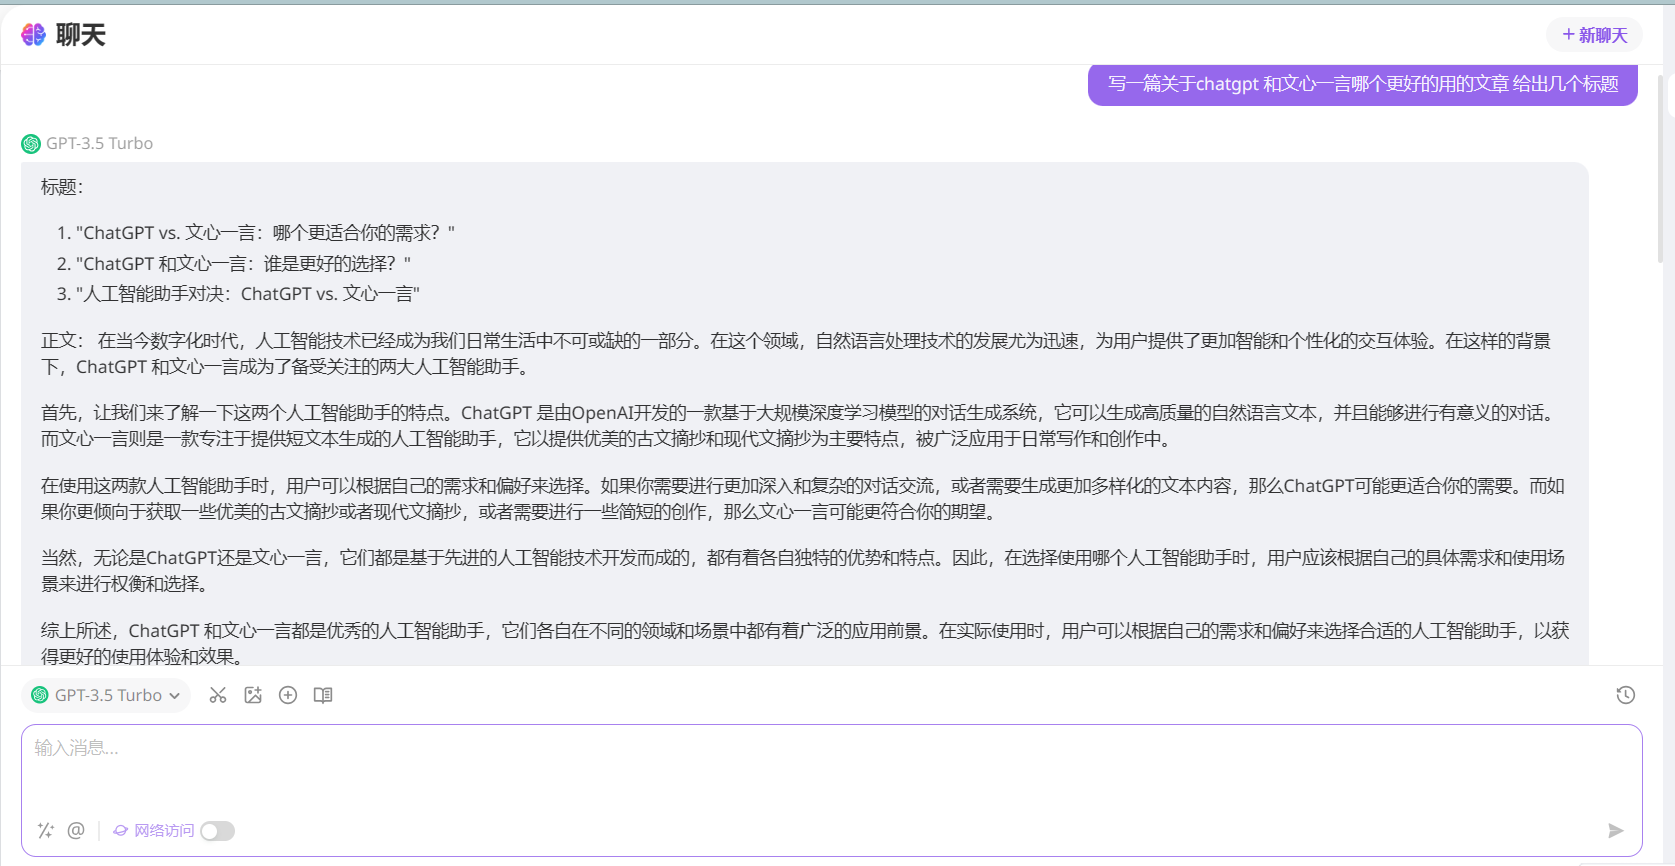Click the magic wand icon in input box

(46, 830)
